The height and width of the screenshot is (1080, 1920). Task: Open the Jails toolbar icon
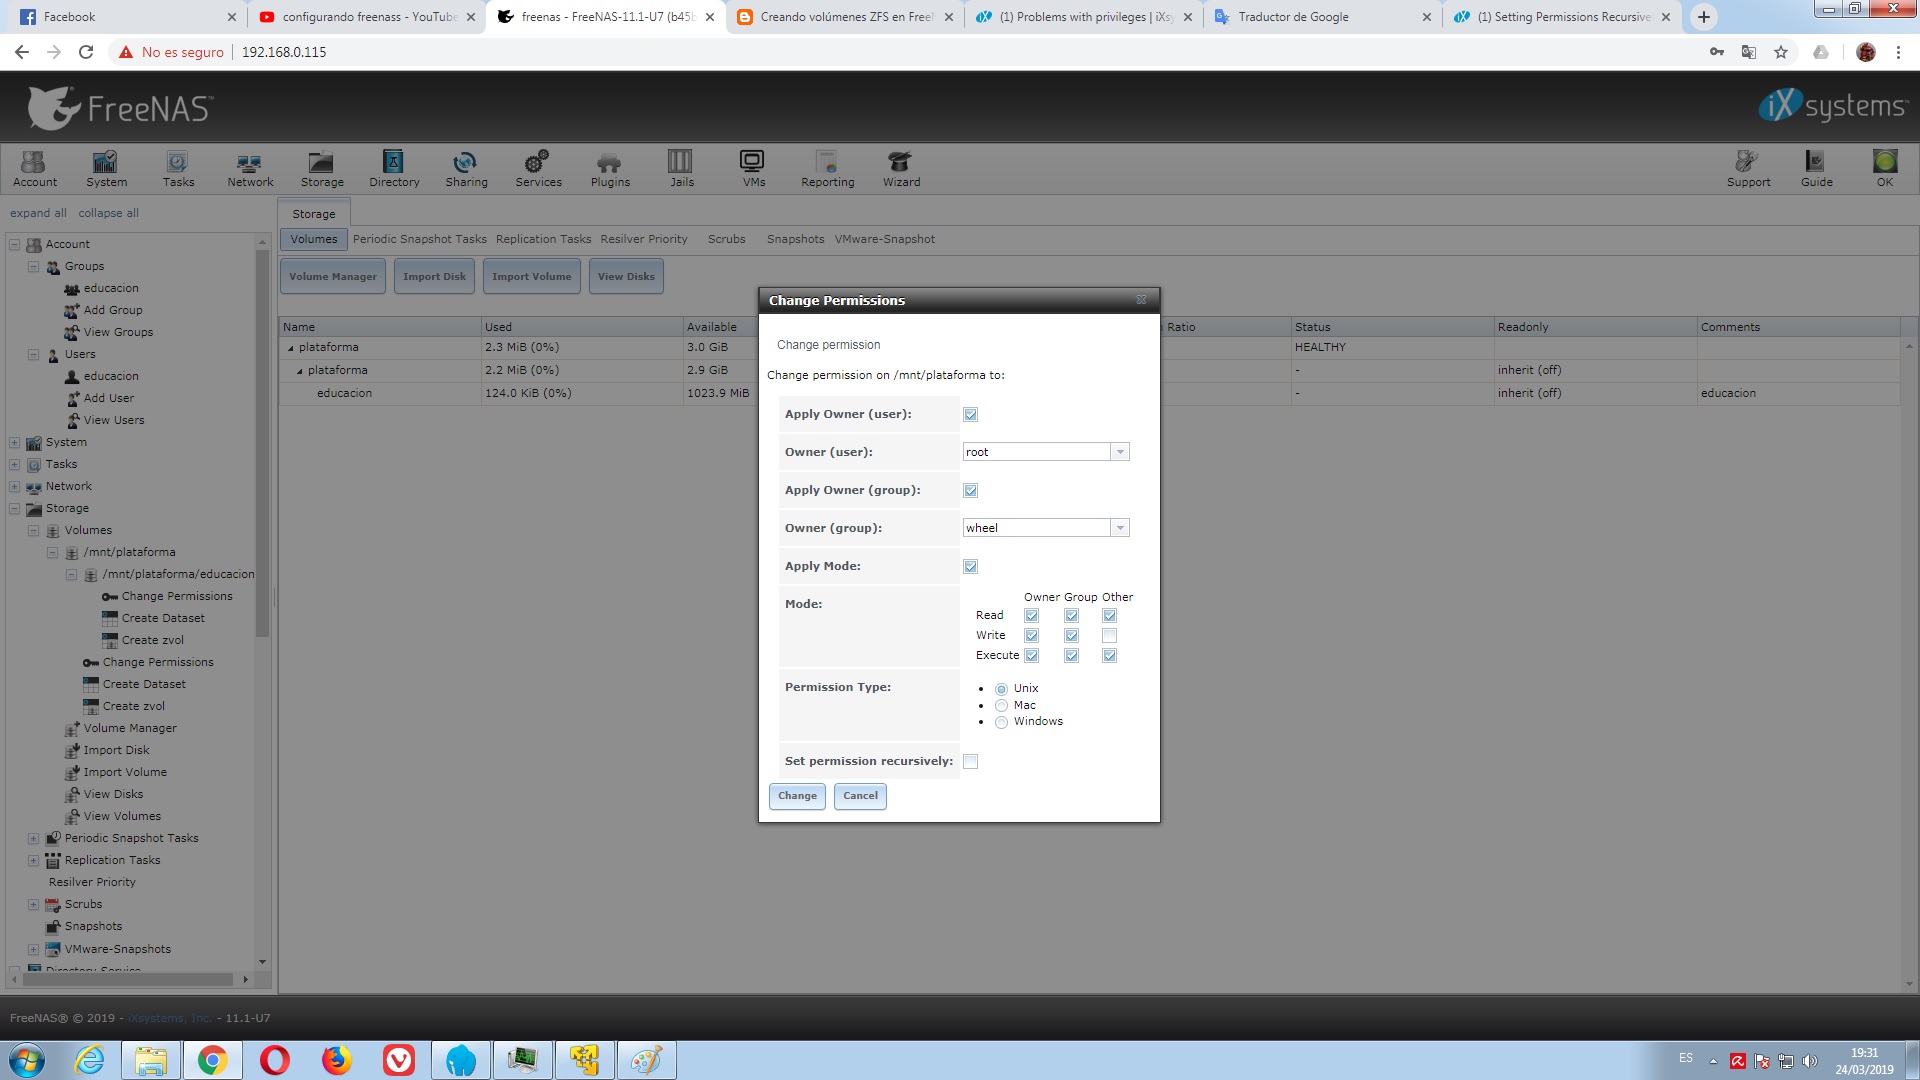pyautogui.click(x=682, y=168)
